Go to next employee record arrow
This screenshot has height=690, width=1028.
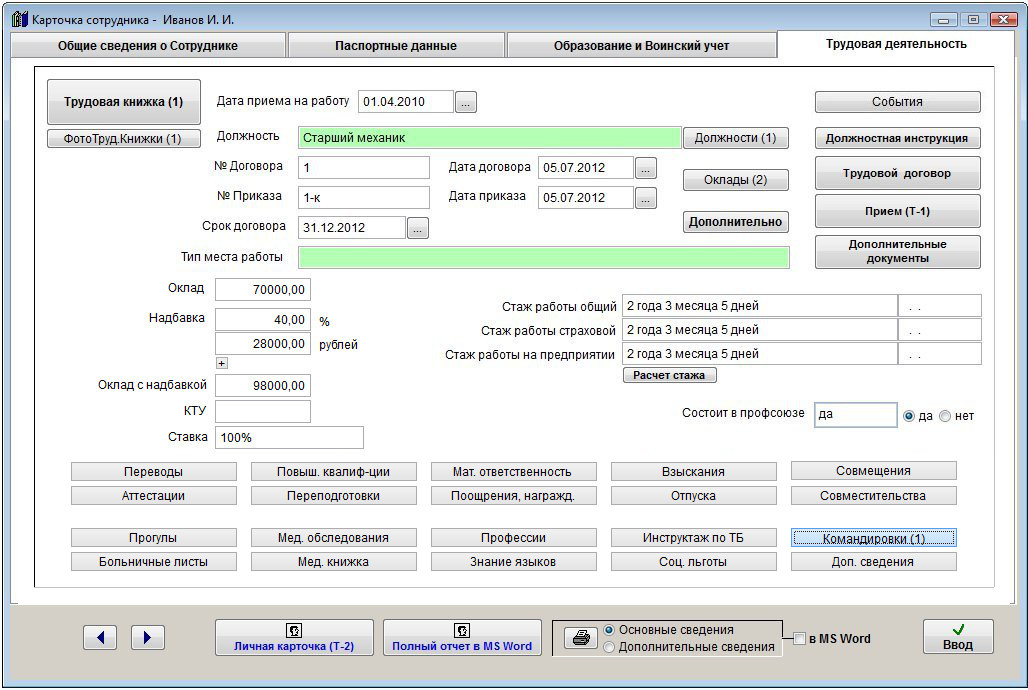coord(147,637)
